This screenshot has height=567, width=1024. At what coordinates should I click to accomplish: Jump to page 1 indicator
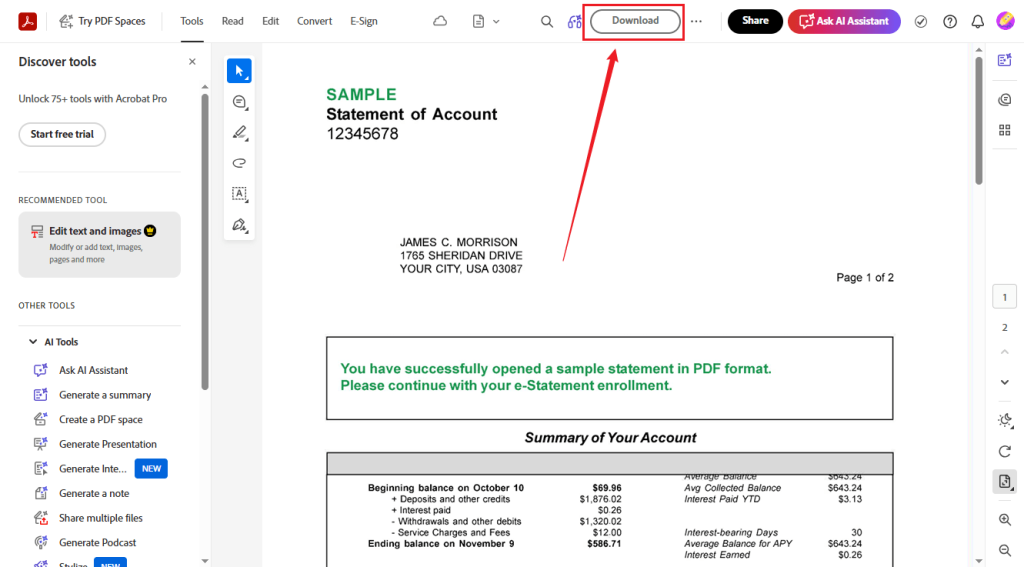[x=1004, y=297]
